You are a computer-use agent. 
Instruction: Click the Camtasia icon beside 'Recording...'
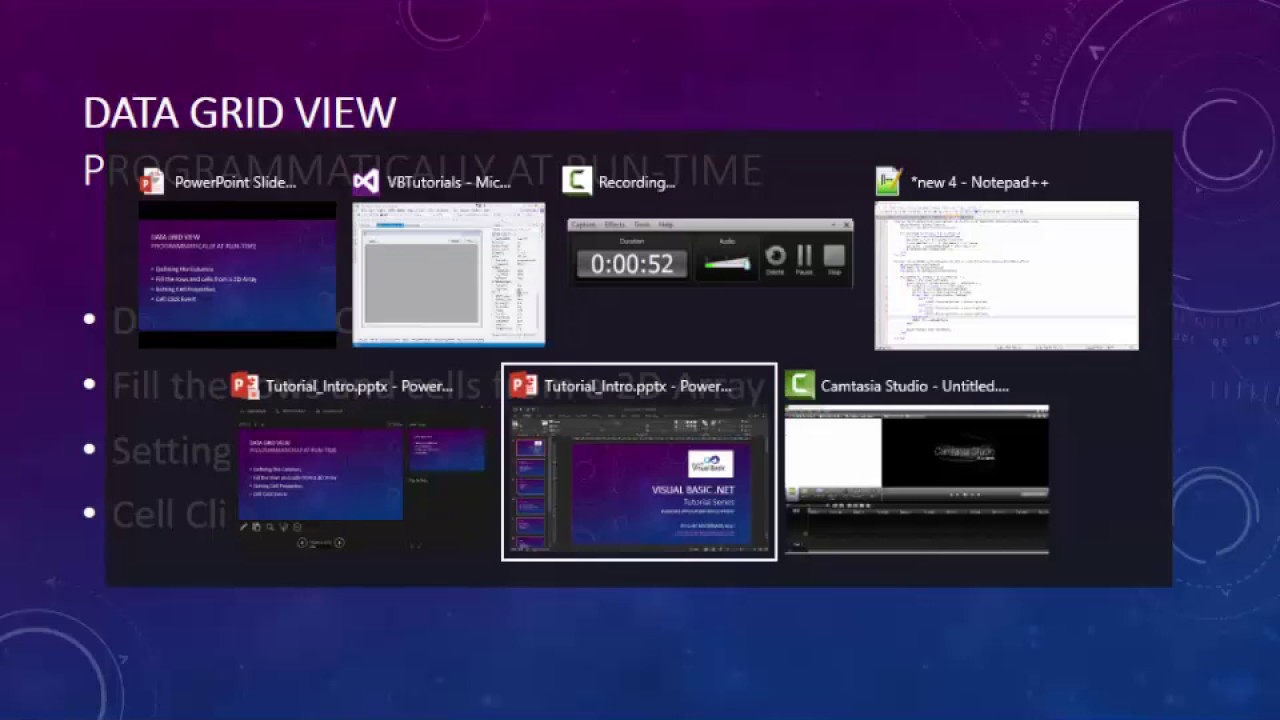tap(577, 181)
